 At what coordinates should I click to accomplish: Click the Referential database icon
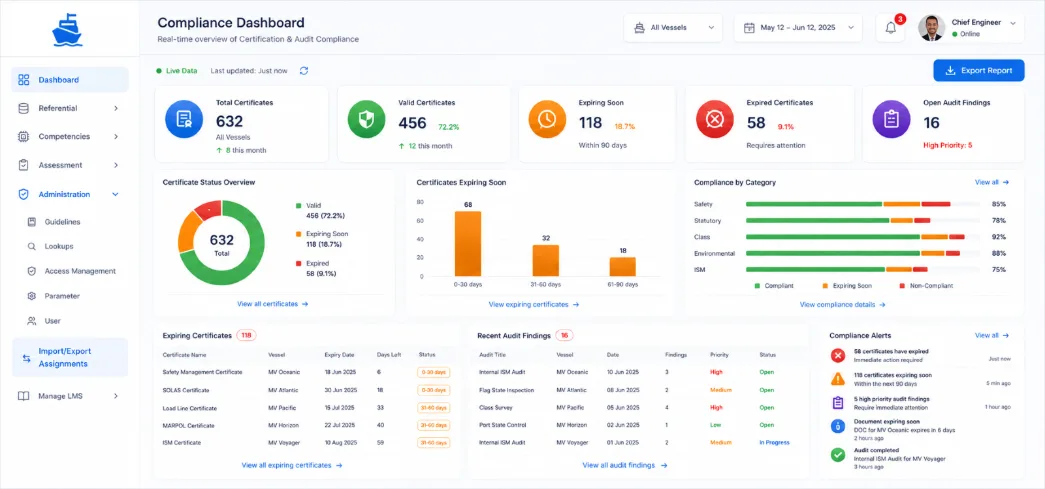pyautogui.click(x=24, y=108)
